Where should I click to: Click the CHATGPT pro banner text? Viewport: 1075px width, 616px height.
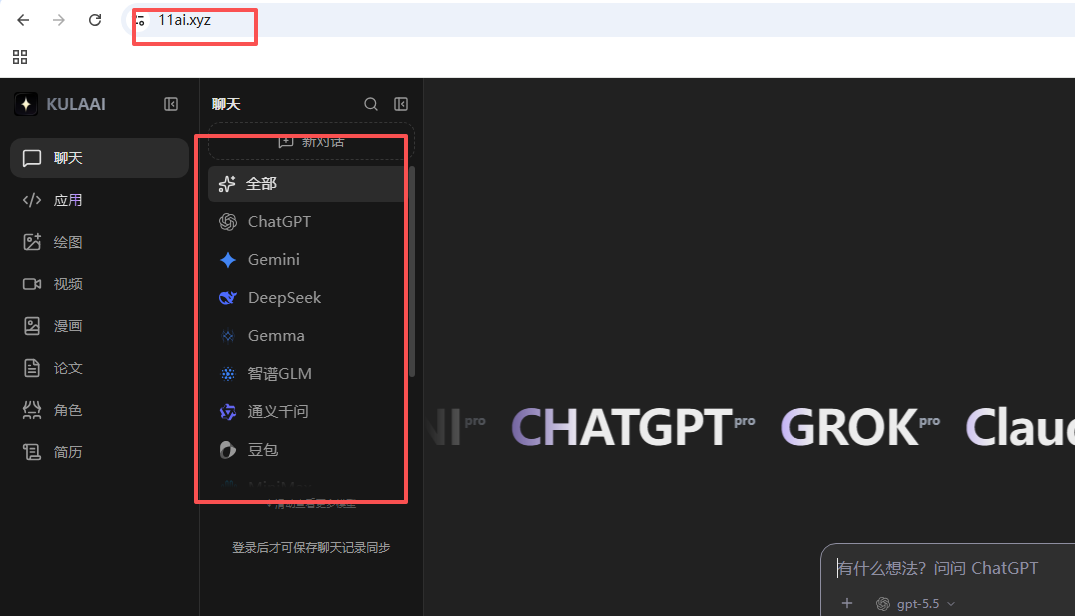click(x=633, y=427)
